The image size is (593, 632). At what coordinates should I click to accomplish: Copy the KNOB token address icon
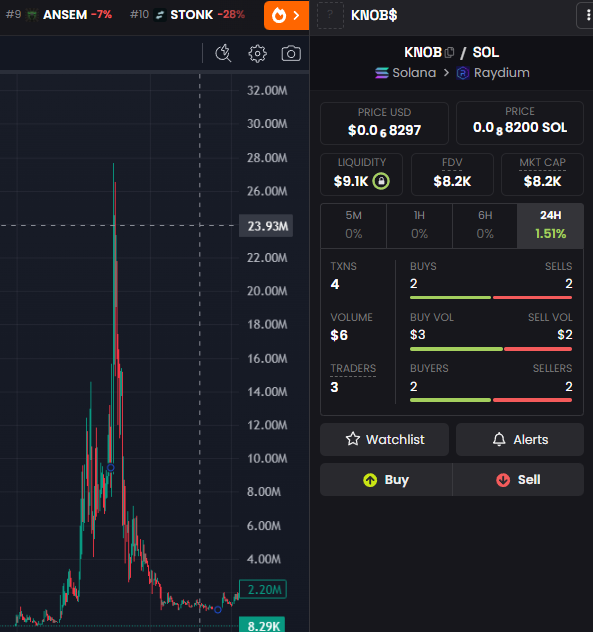[x=449, y=52]
